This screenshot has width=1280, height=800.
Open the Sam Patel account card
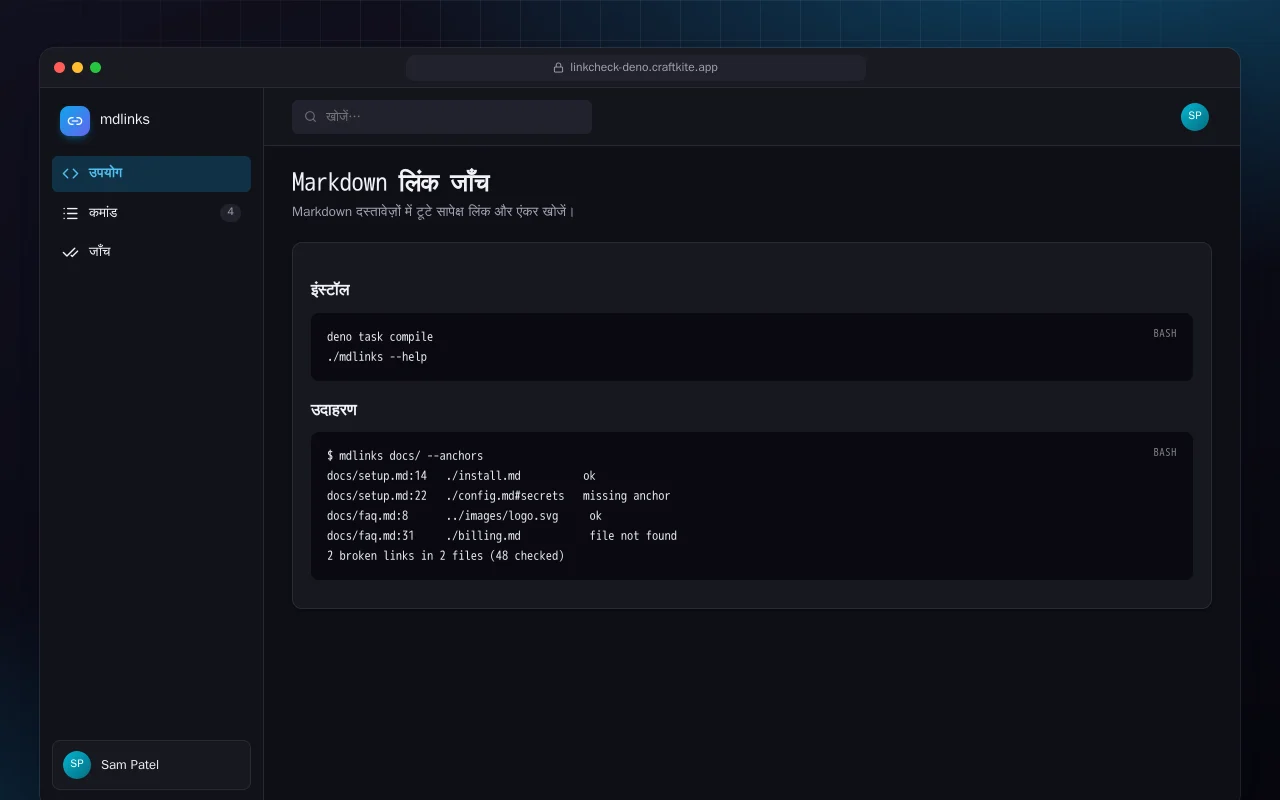(151, 765)
